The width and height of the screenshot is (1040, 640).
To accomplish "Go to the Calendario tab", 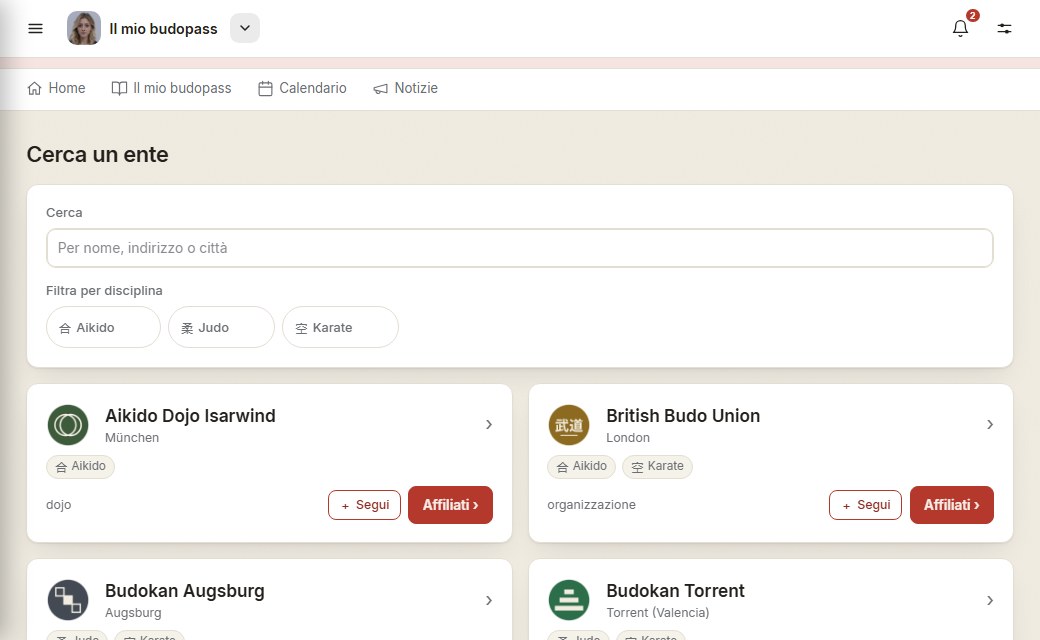I will [x=302, y=88].
